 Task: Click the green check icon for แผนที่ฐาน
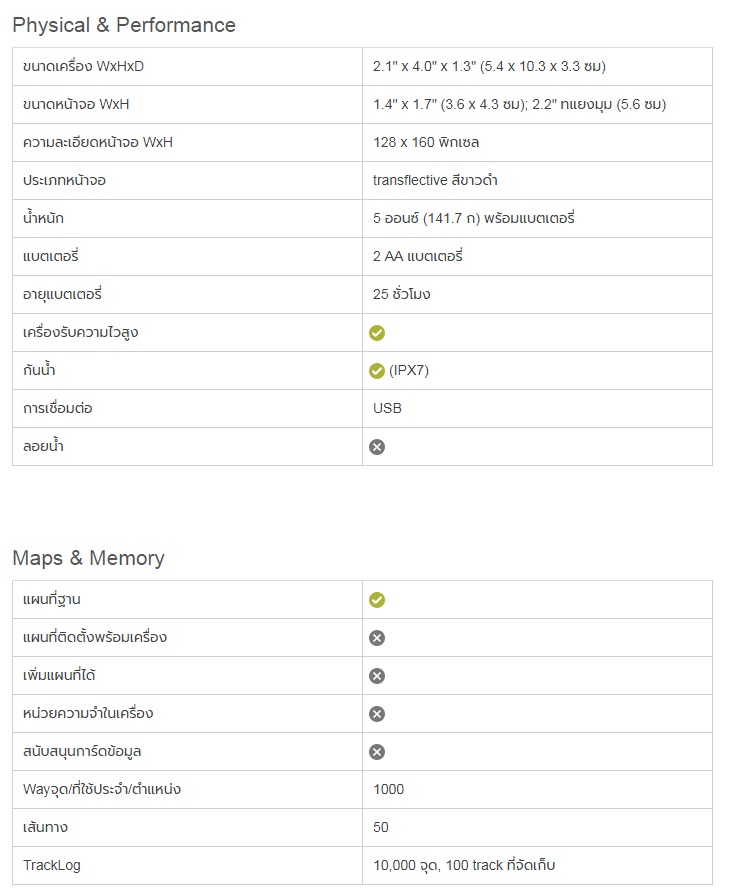[377, 600]
